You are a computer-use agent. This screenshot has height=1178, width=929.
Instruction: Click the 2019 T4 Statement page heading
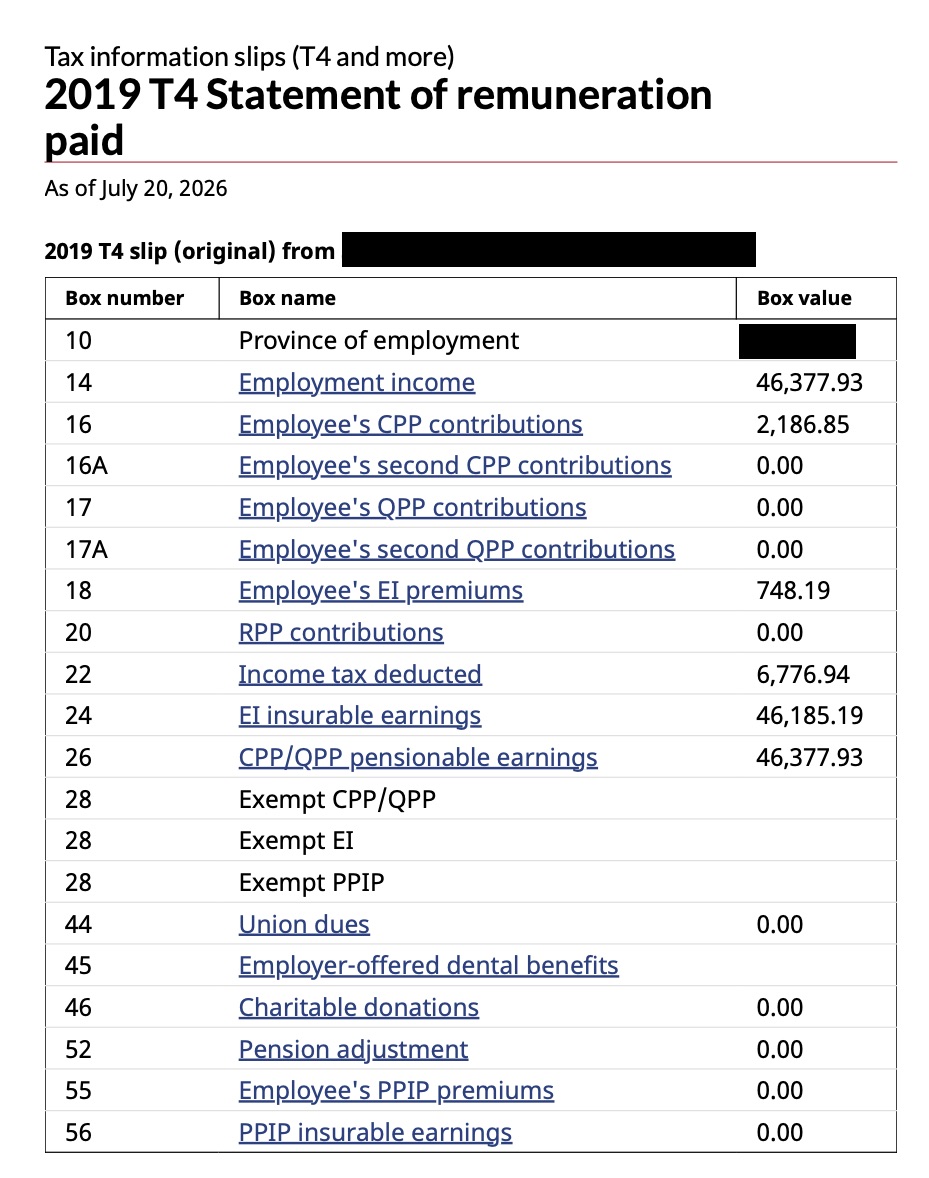pyautogui.click(x=379, y=117)
